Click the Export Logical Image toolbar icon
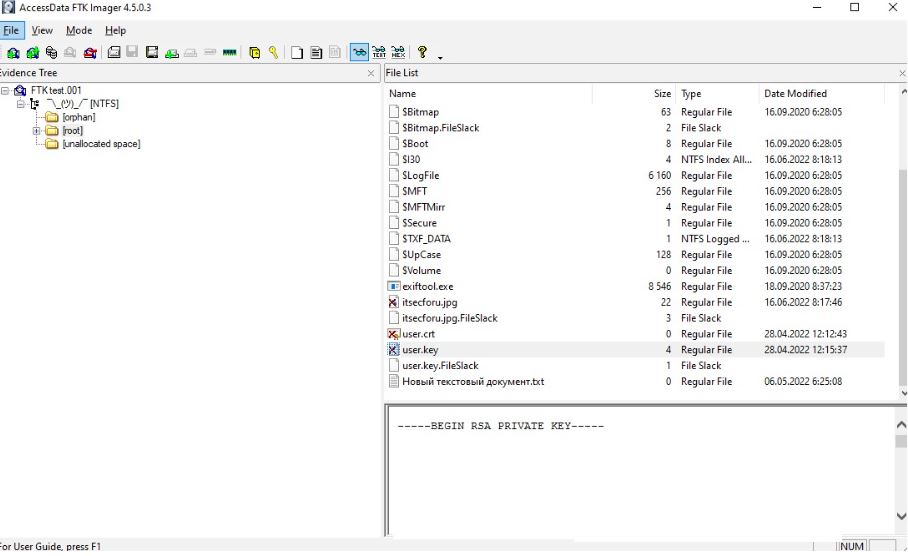 pyautogui.click(x=152, y=53)
